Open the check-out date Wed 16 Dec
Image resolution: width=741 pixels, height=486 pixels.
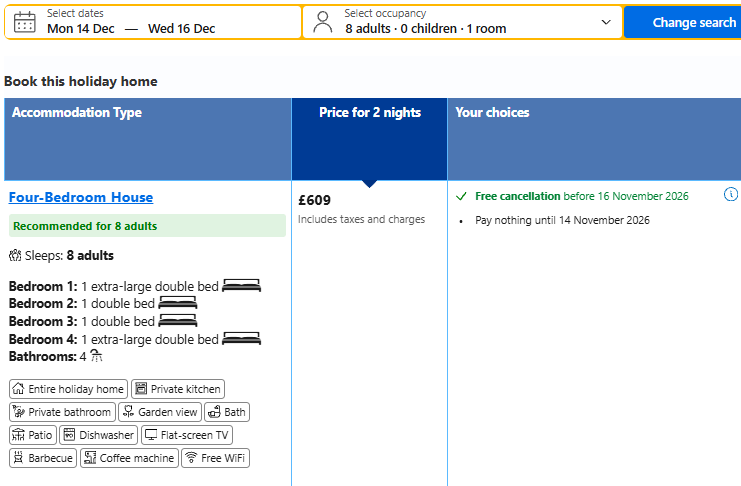tap(181, 29)
